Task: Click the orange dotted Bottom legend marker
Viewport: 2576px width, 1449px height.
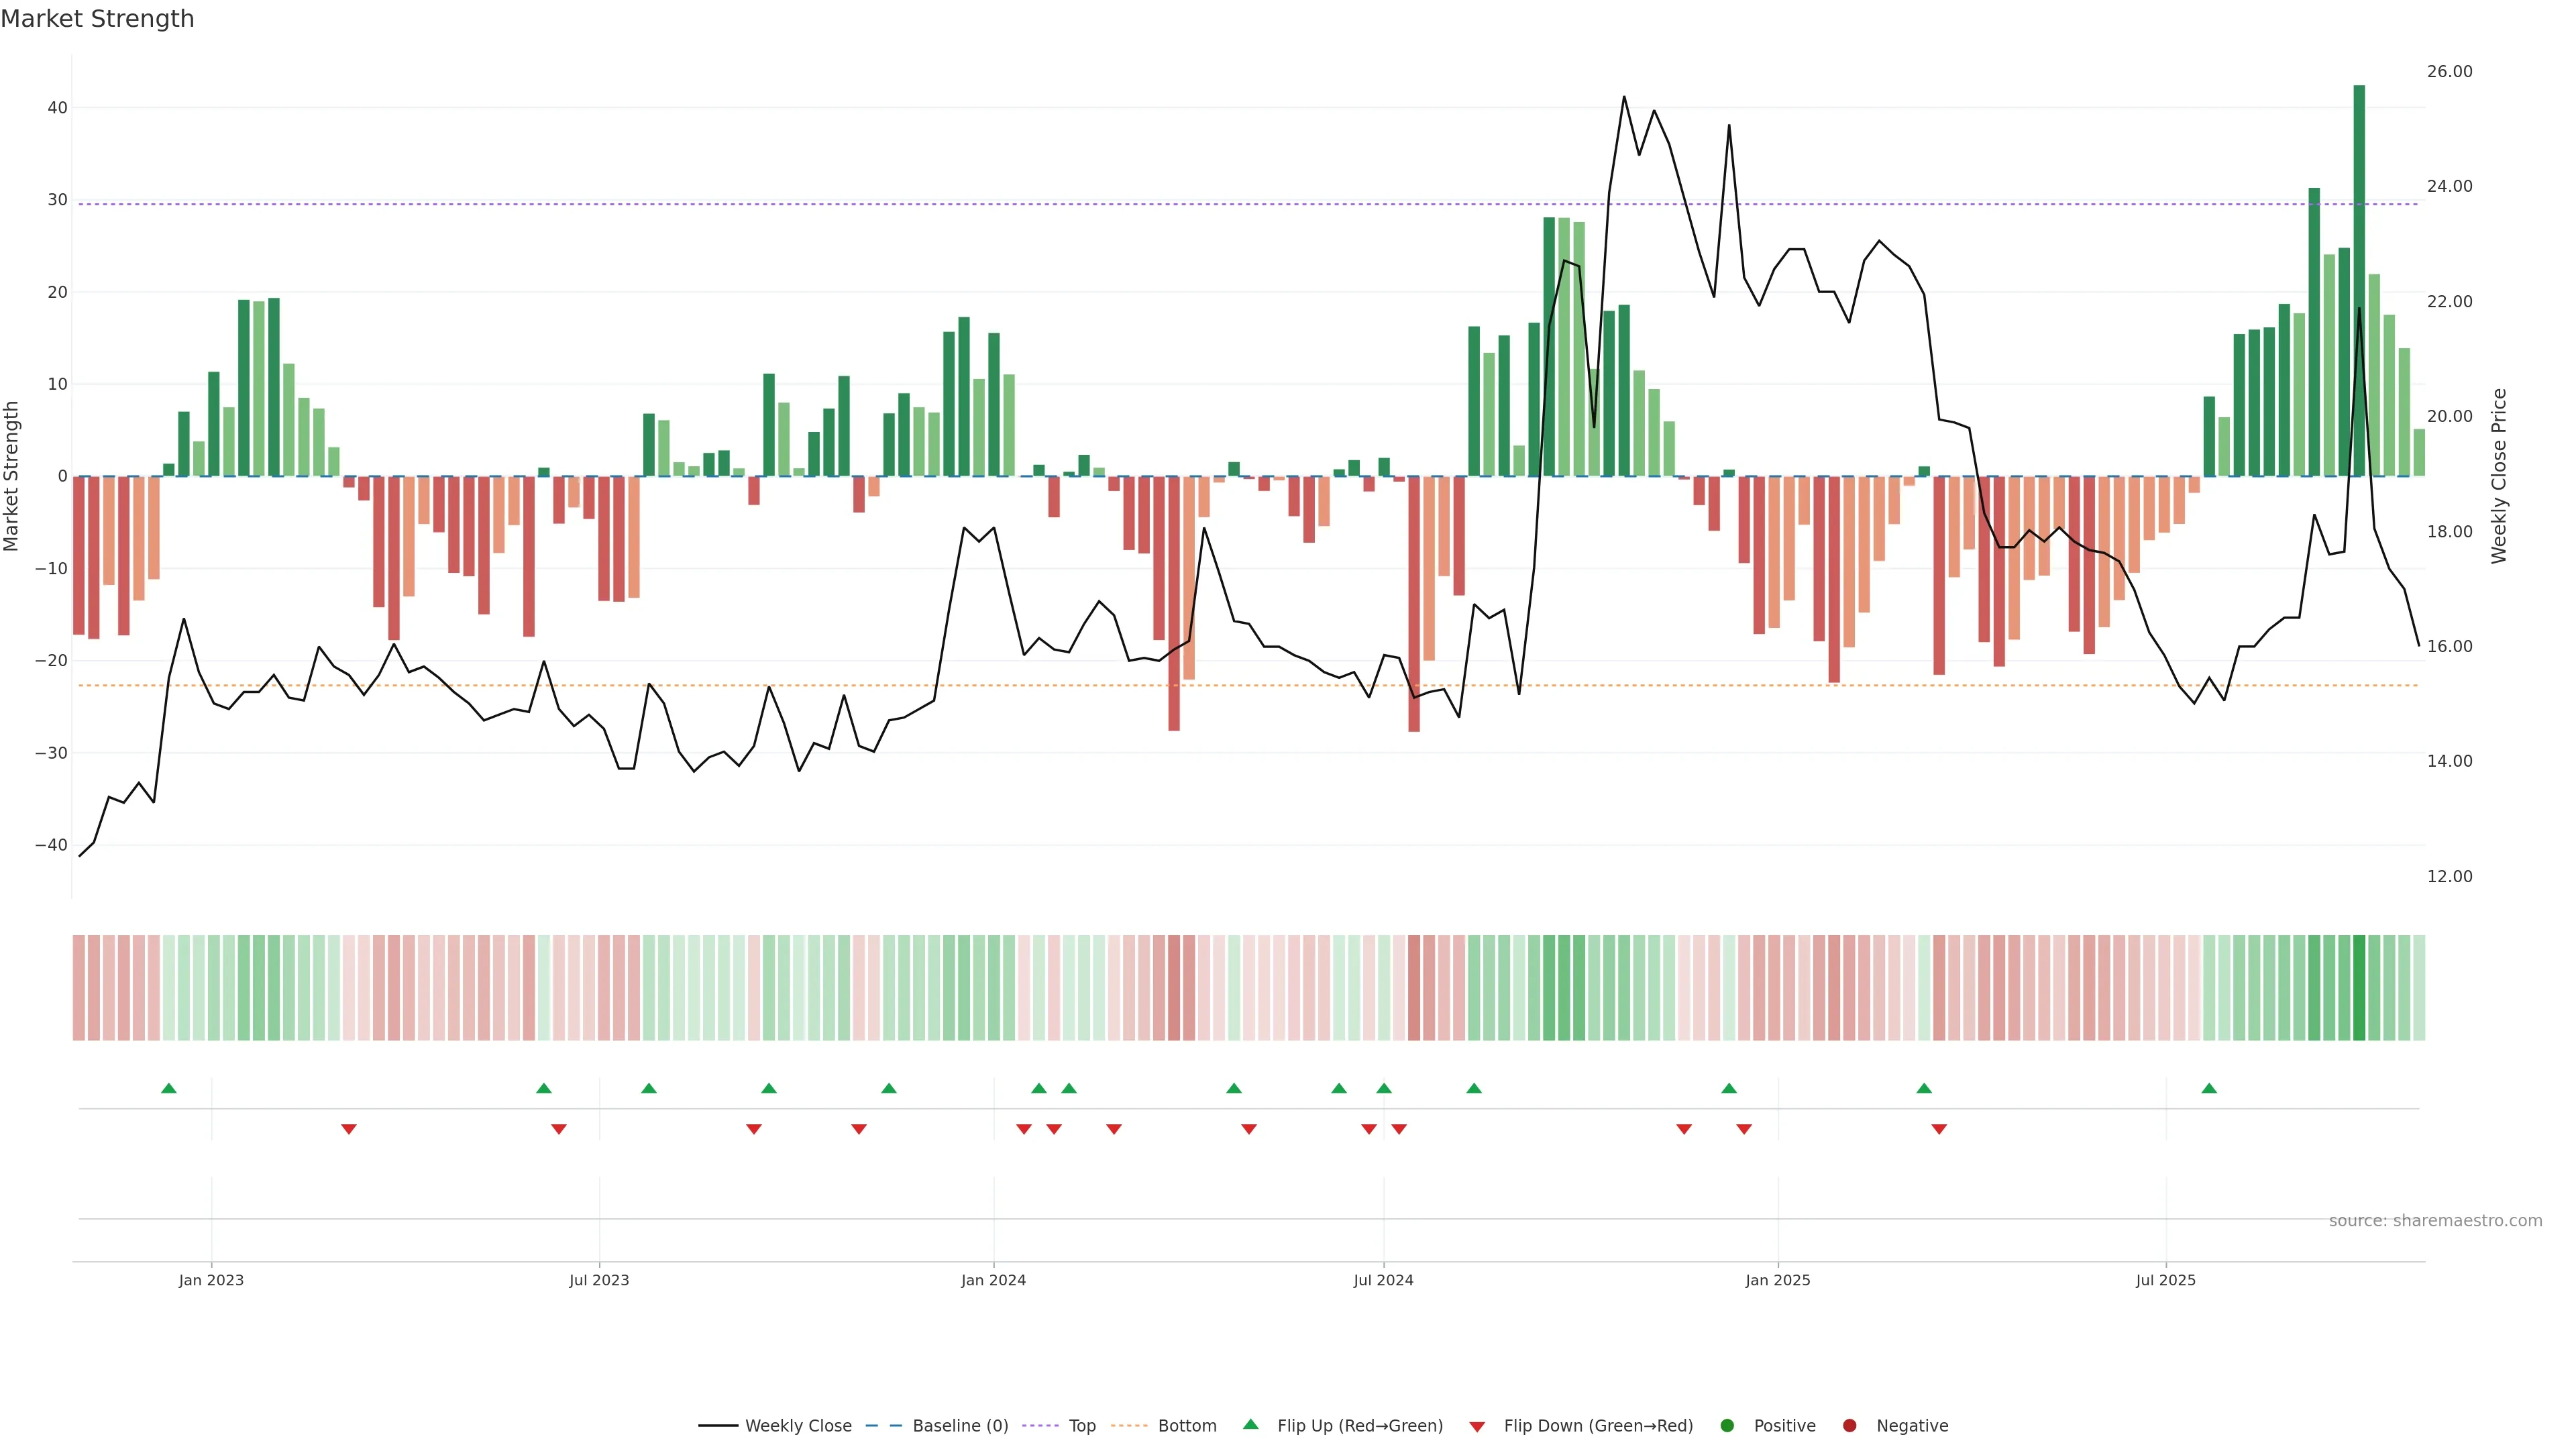Action: pyautogui.click(x=1130, y=1425)
